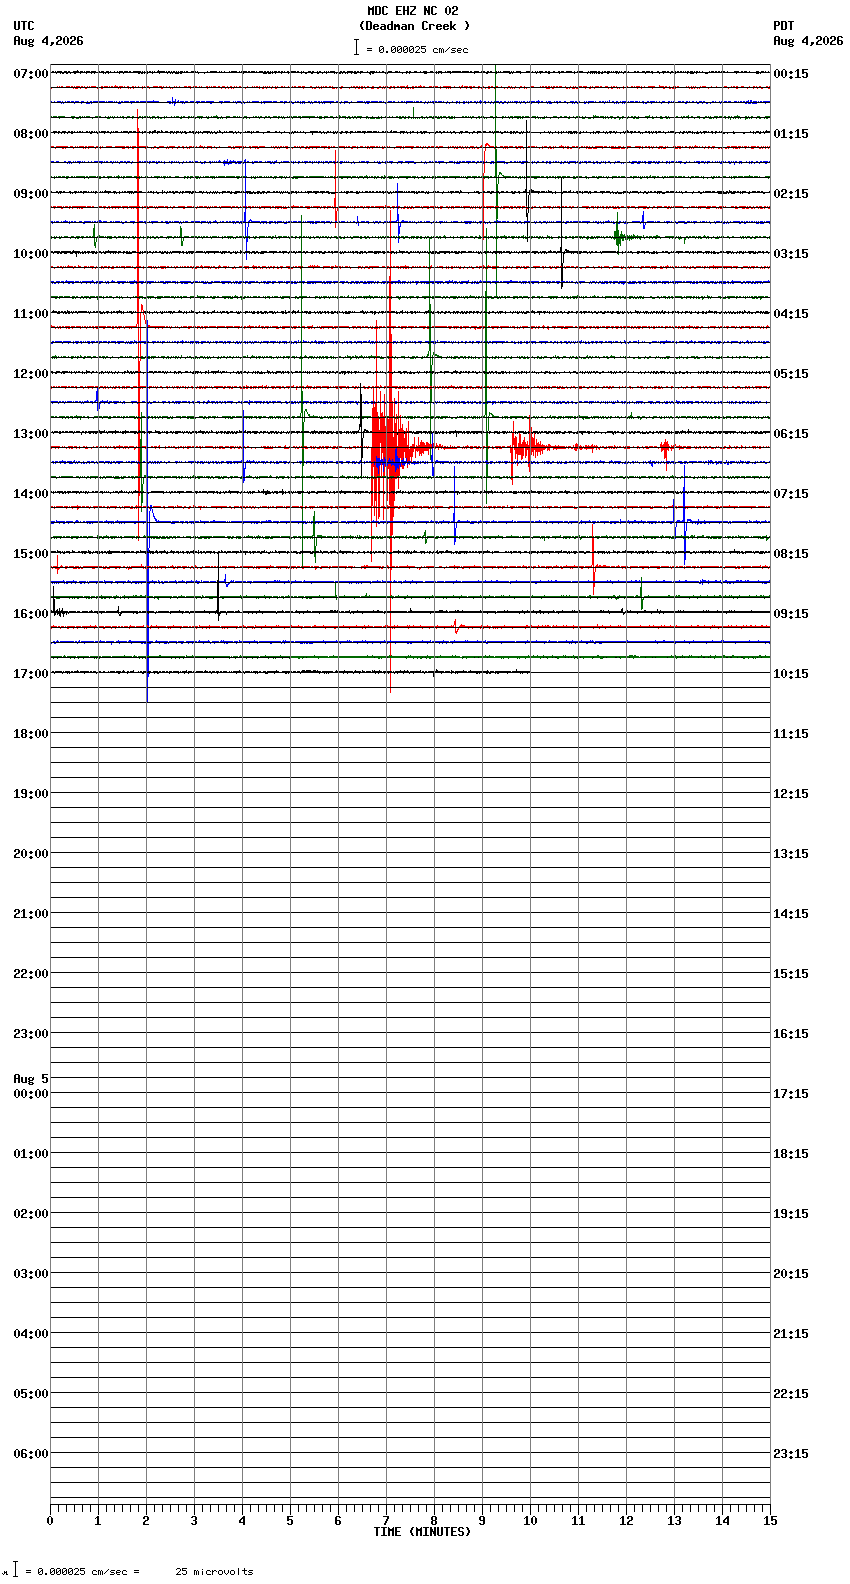Image resolution: width=850 pixels, height=1584 pixels.
Task: Click the UTC '16:00' row label
Action: [x=31, y=614]
